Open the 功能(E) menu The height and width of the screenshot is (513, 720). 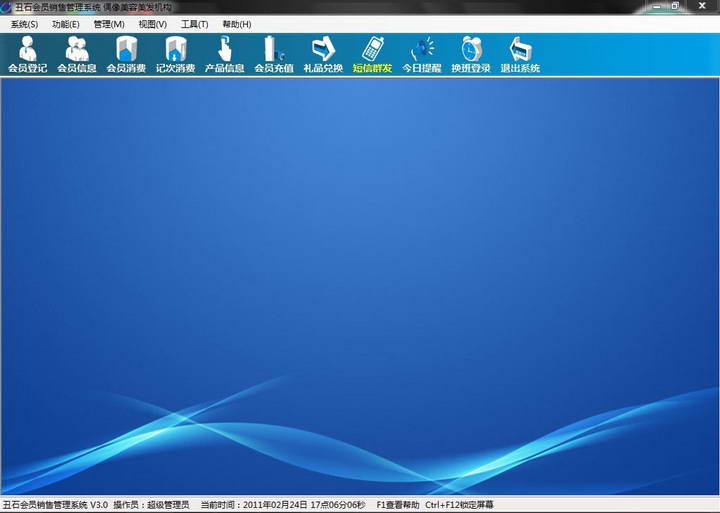coord(66,24)
